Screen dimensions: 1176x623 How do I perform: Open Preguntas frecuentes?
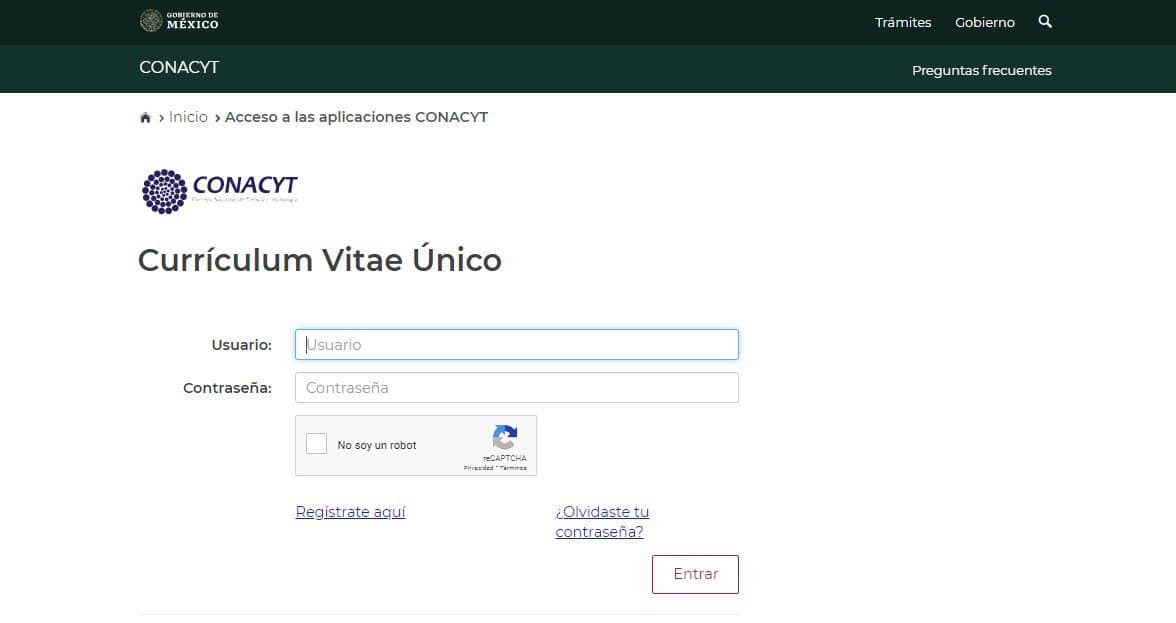point(982,70)
